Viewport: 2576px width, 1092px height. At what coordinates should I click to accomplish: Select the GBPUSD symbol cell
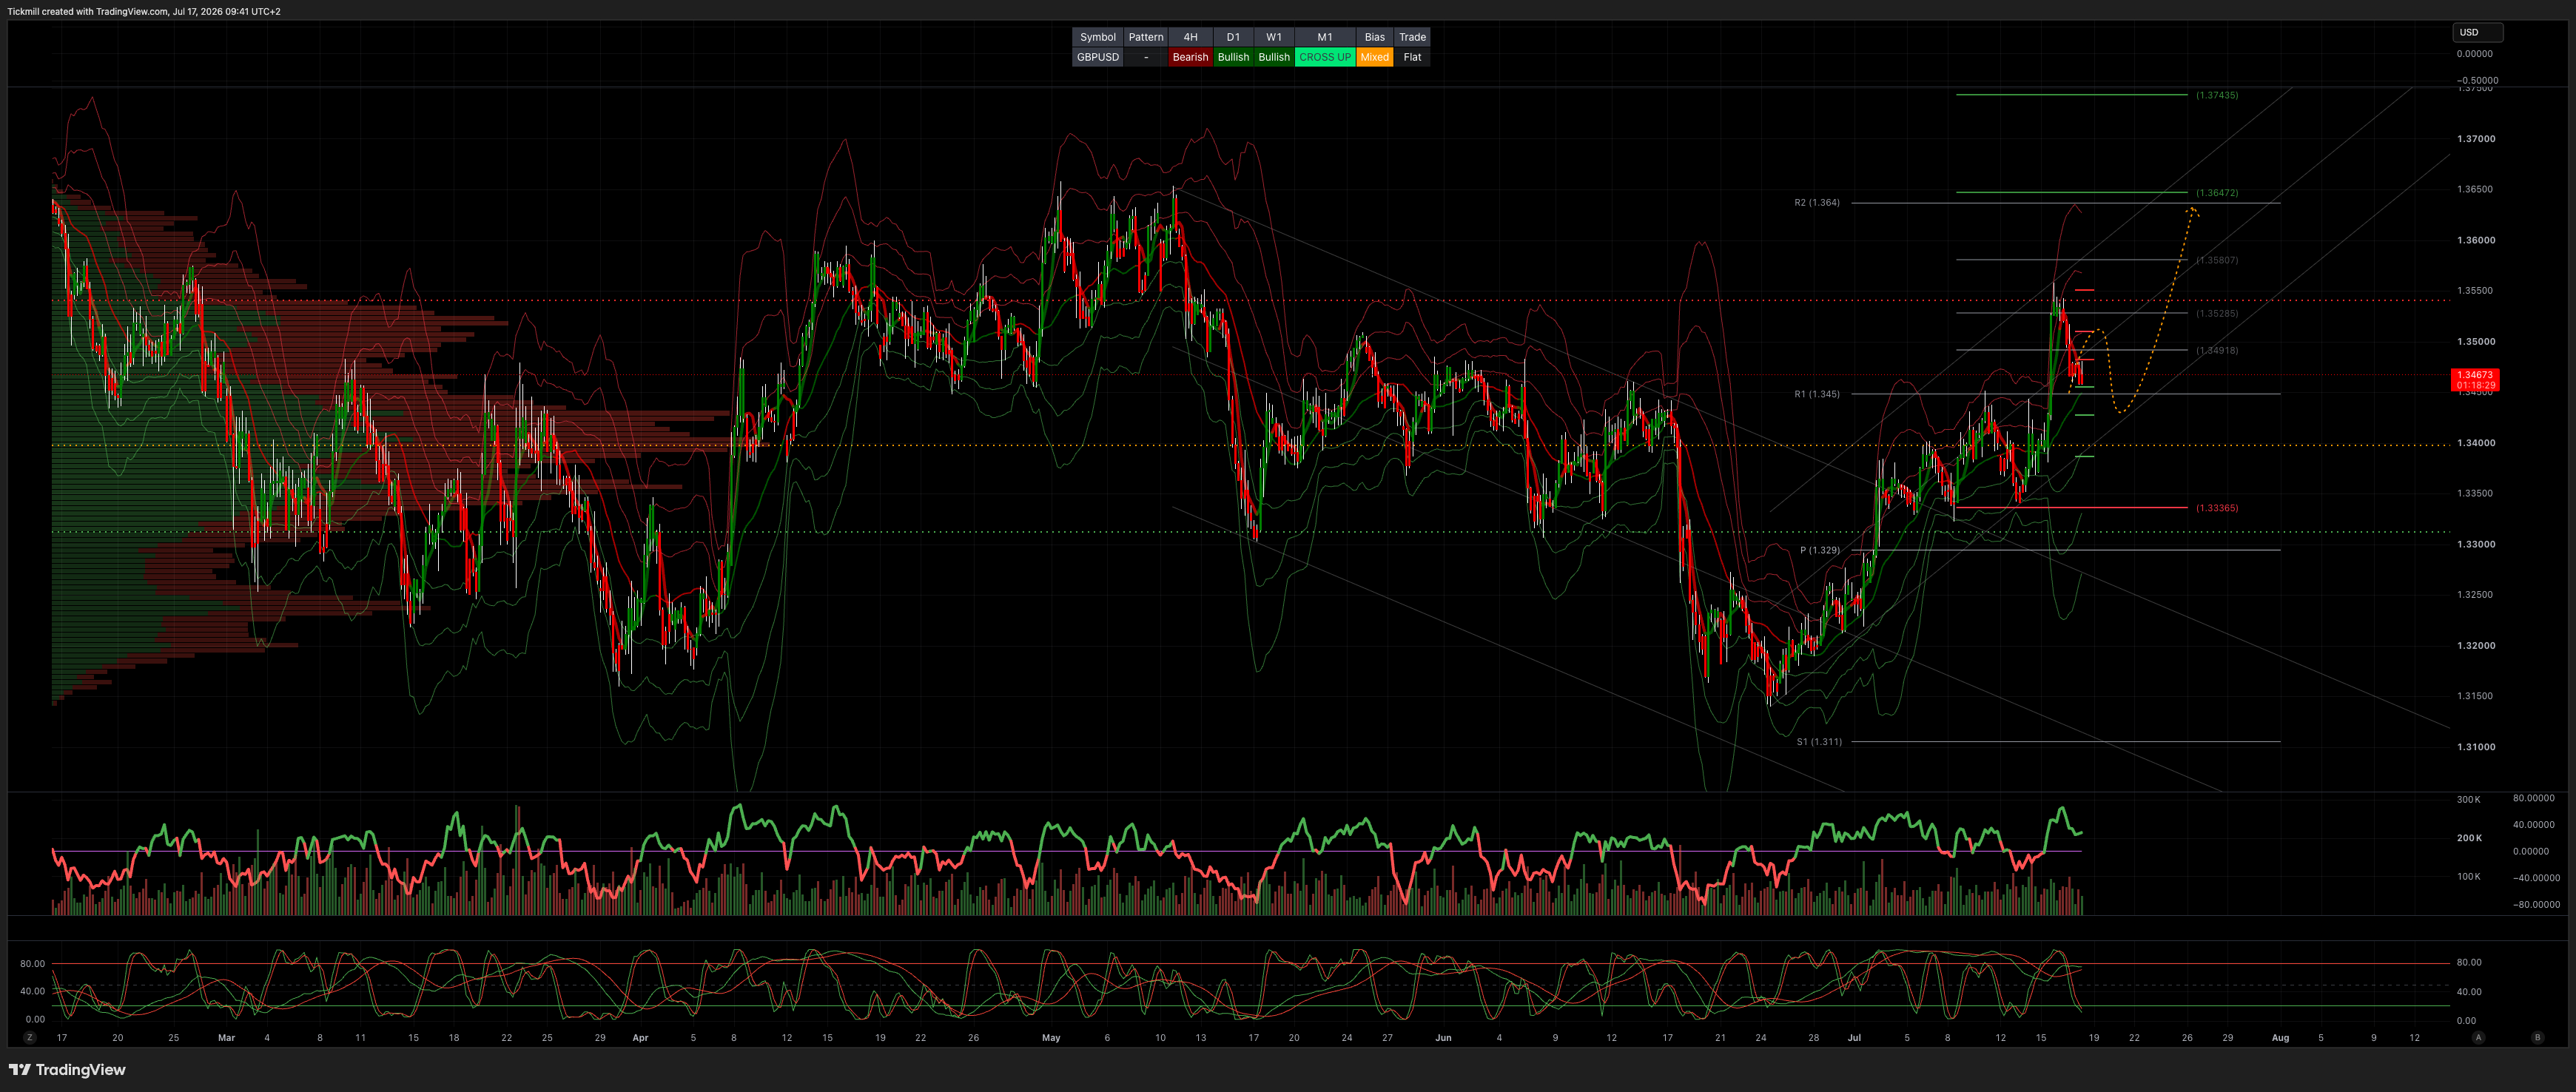1097,57
